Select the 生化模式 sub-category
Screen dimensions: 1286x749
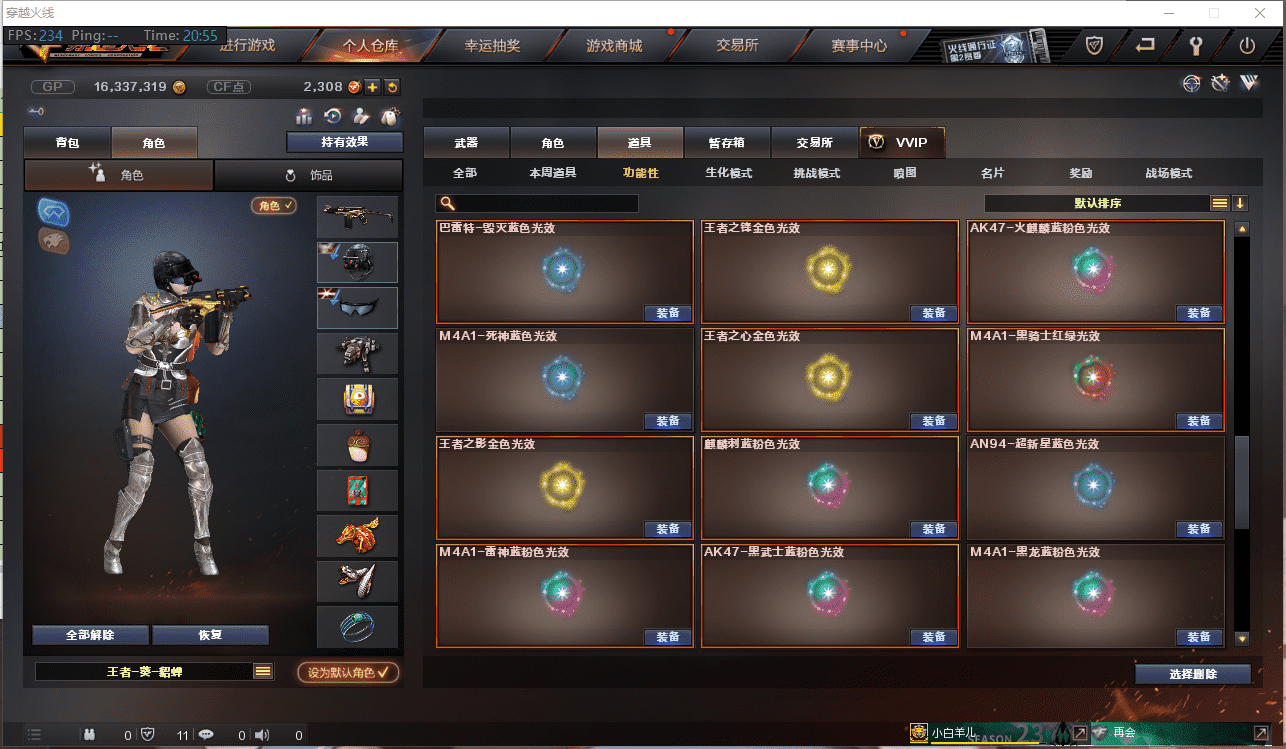pos(728,173)
